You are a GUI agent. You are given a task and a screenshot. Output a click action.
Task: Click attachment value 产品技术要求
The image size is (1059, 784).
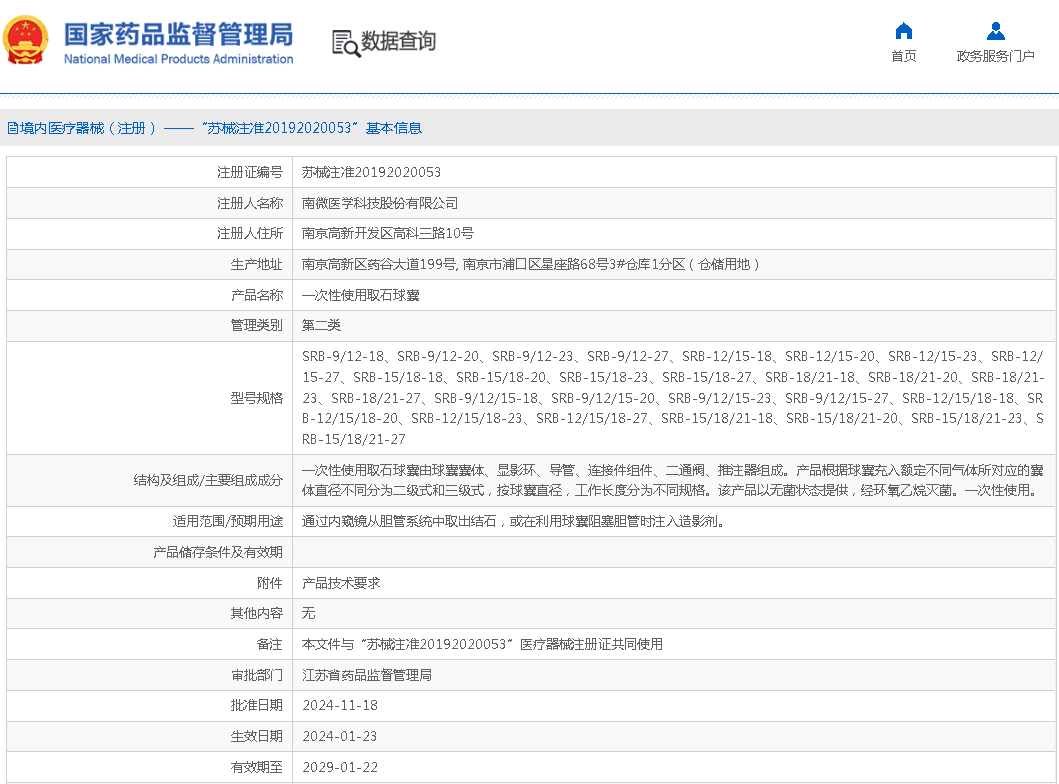(x=341, y=583)
